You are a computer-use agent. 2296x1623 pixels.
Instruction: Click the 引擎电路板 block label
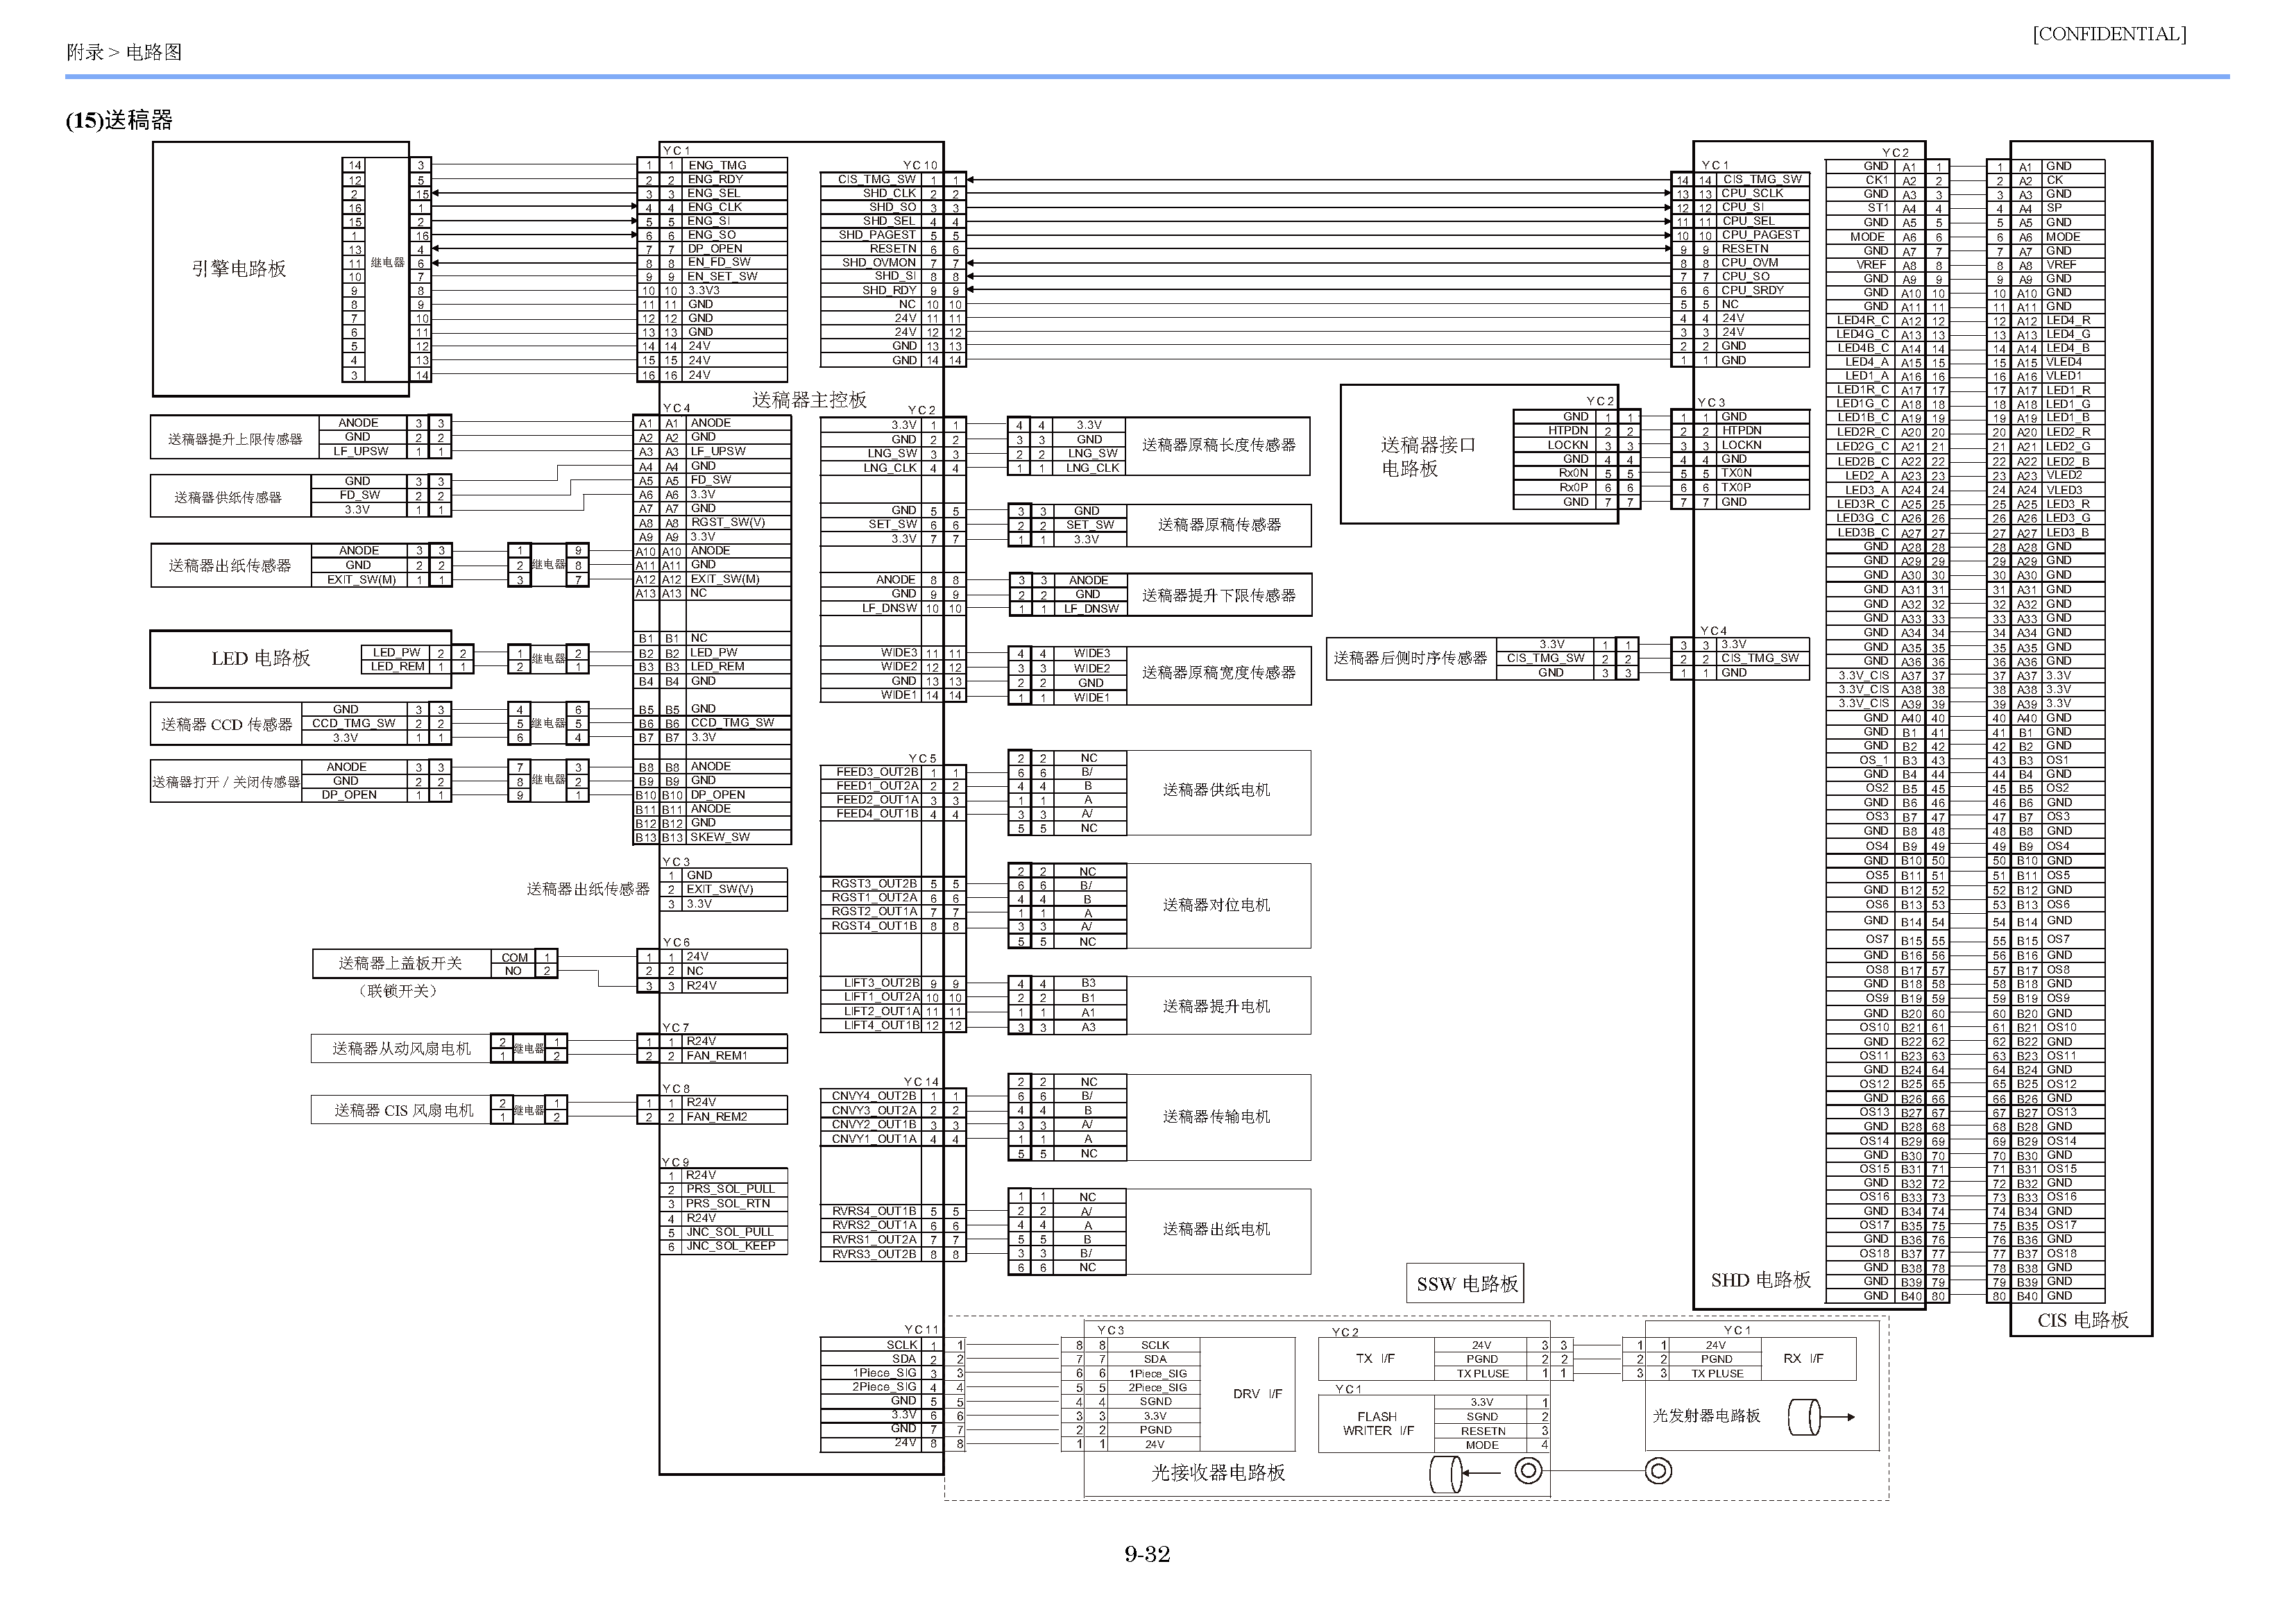[239, 268]
